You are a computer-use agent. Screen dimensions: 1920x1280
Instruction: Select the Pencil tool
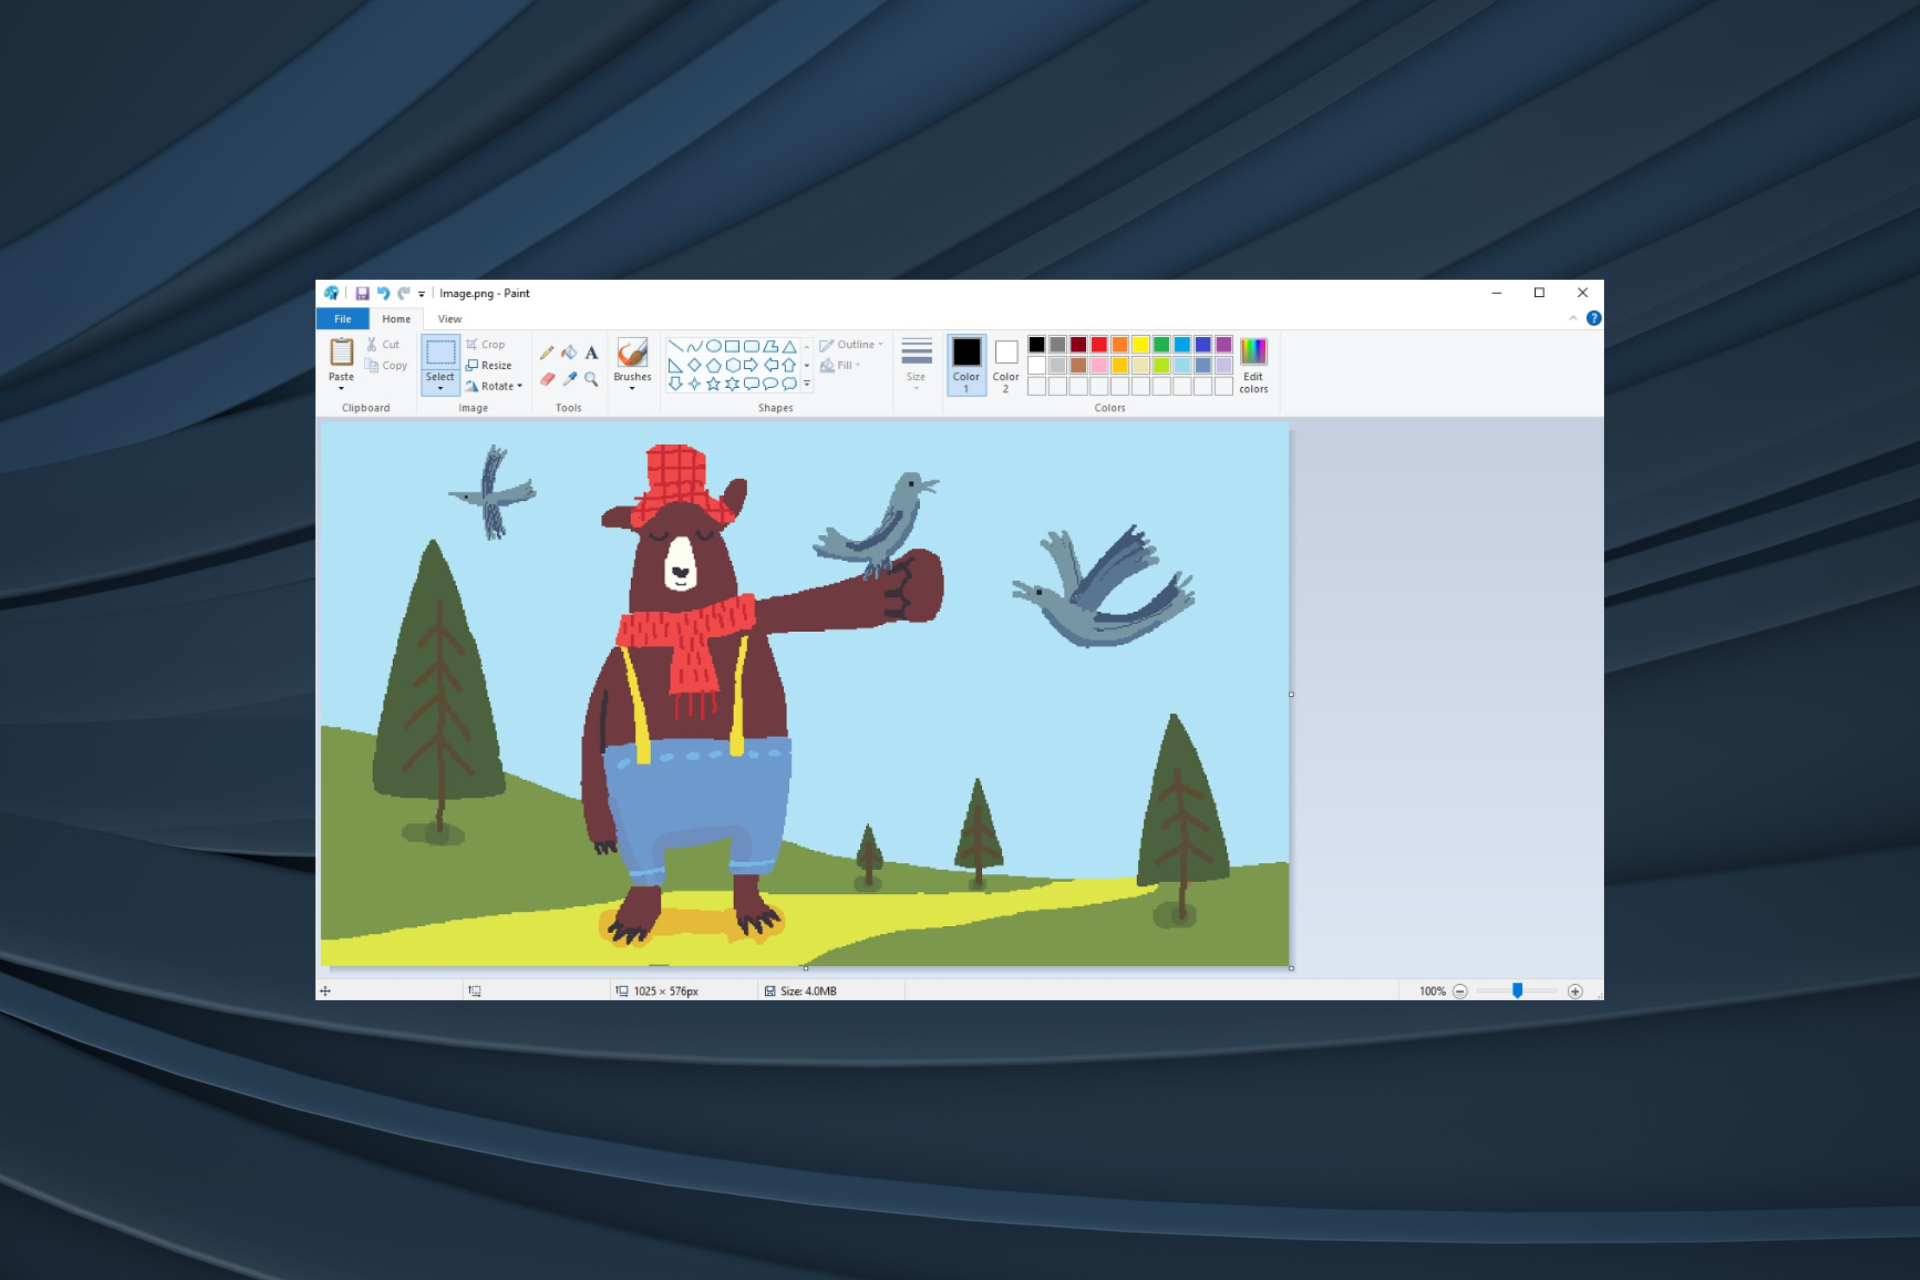549,353
